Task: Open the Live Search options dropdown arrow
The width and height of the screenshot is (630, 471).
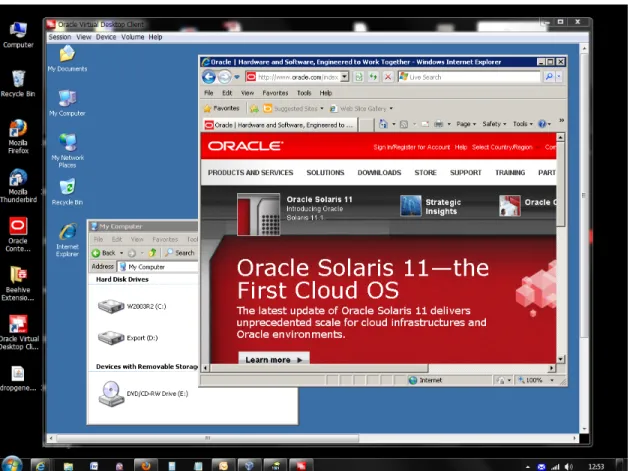Action: [559, 77]
